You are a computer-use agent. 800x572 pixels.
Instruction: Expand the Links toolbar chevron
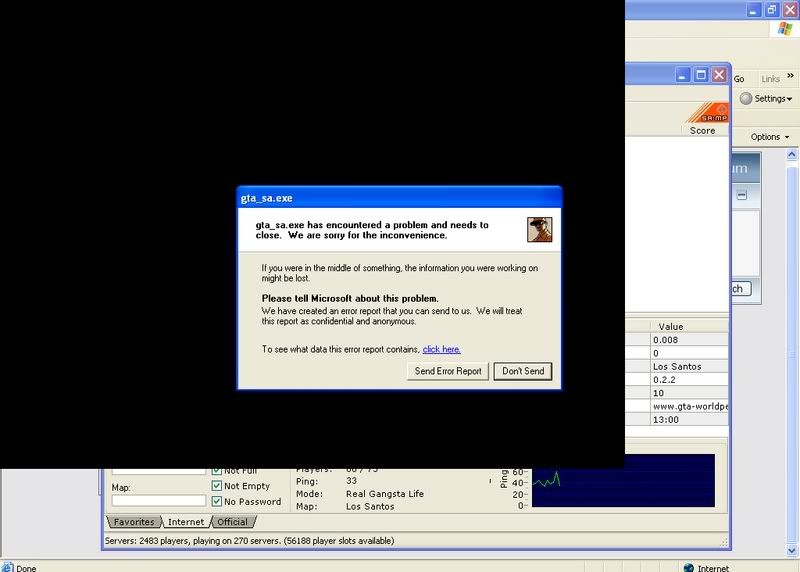[791, 76]
